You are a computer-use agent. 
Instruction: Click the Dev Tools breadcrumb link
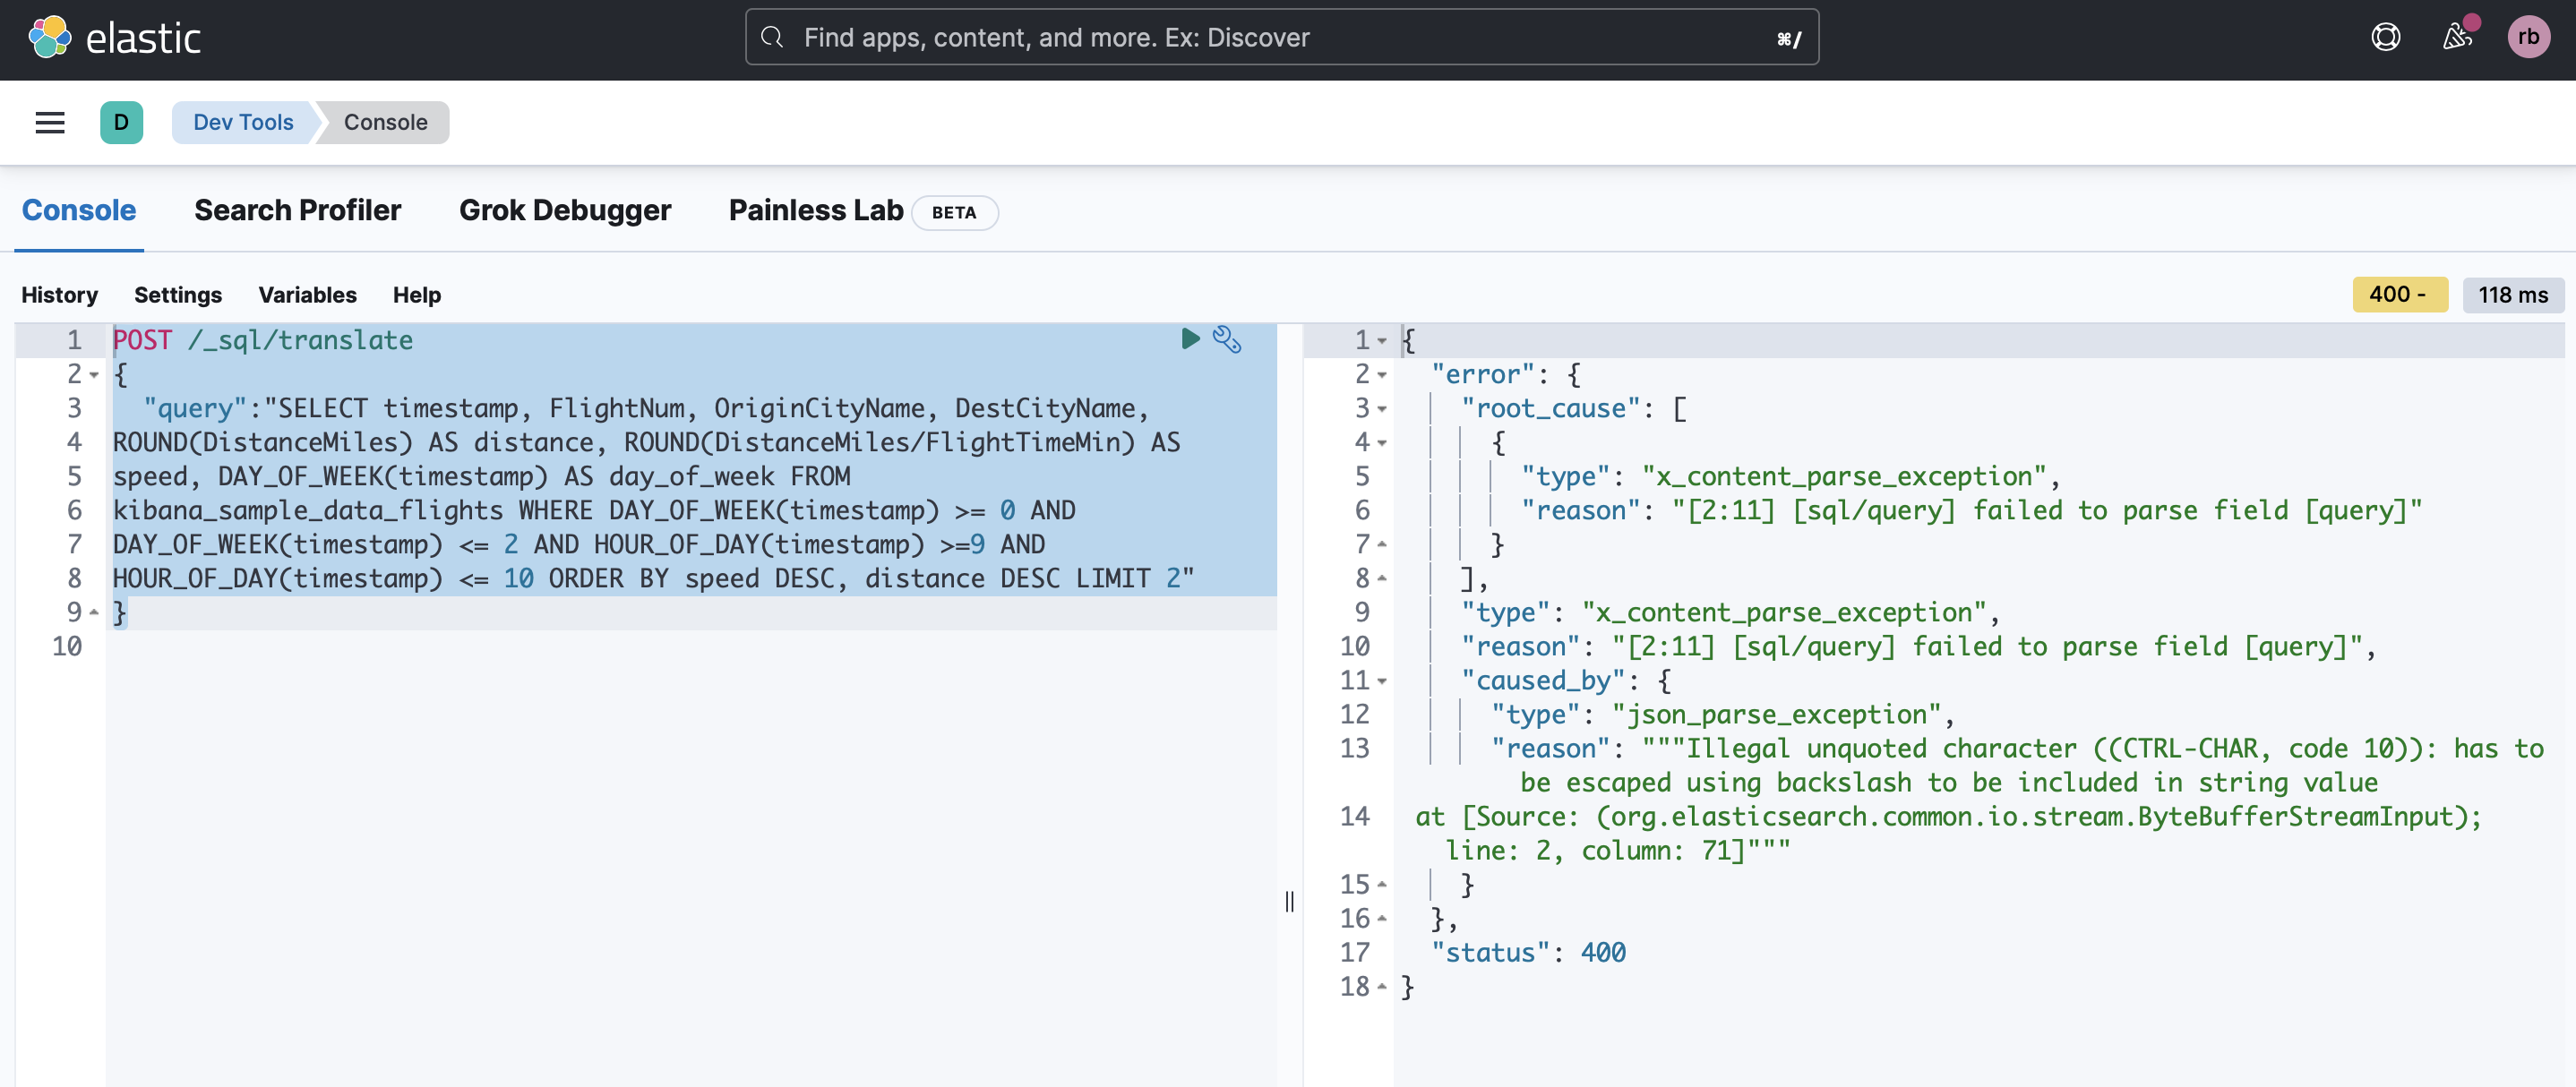click(x=242, y=122)
